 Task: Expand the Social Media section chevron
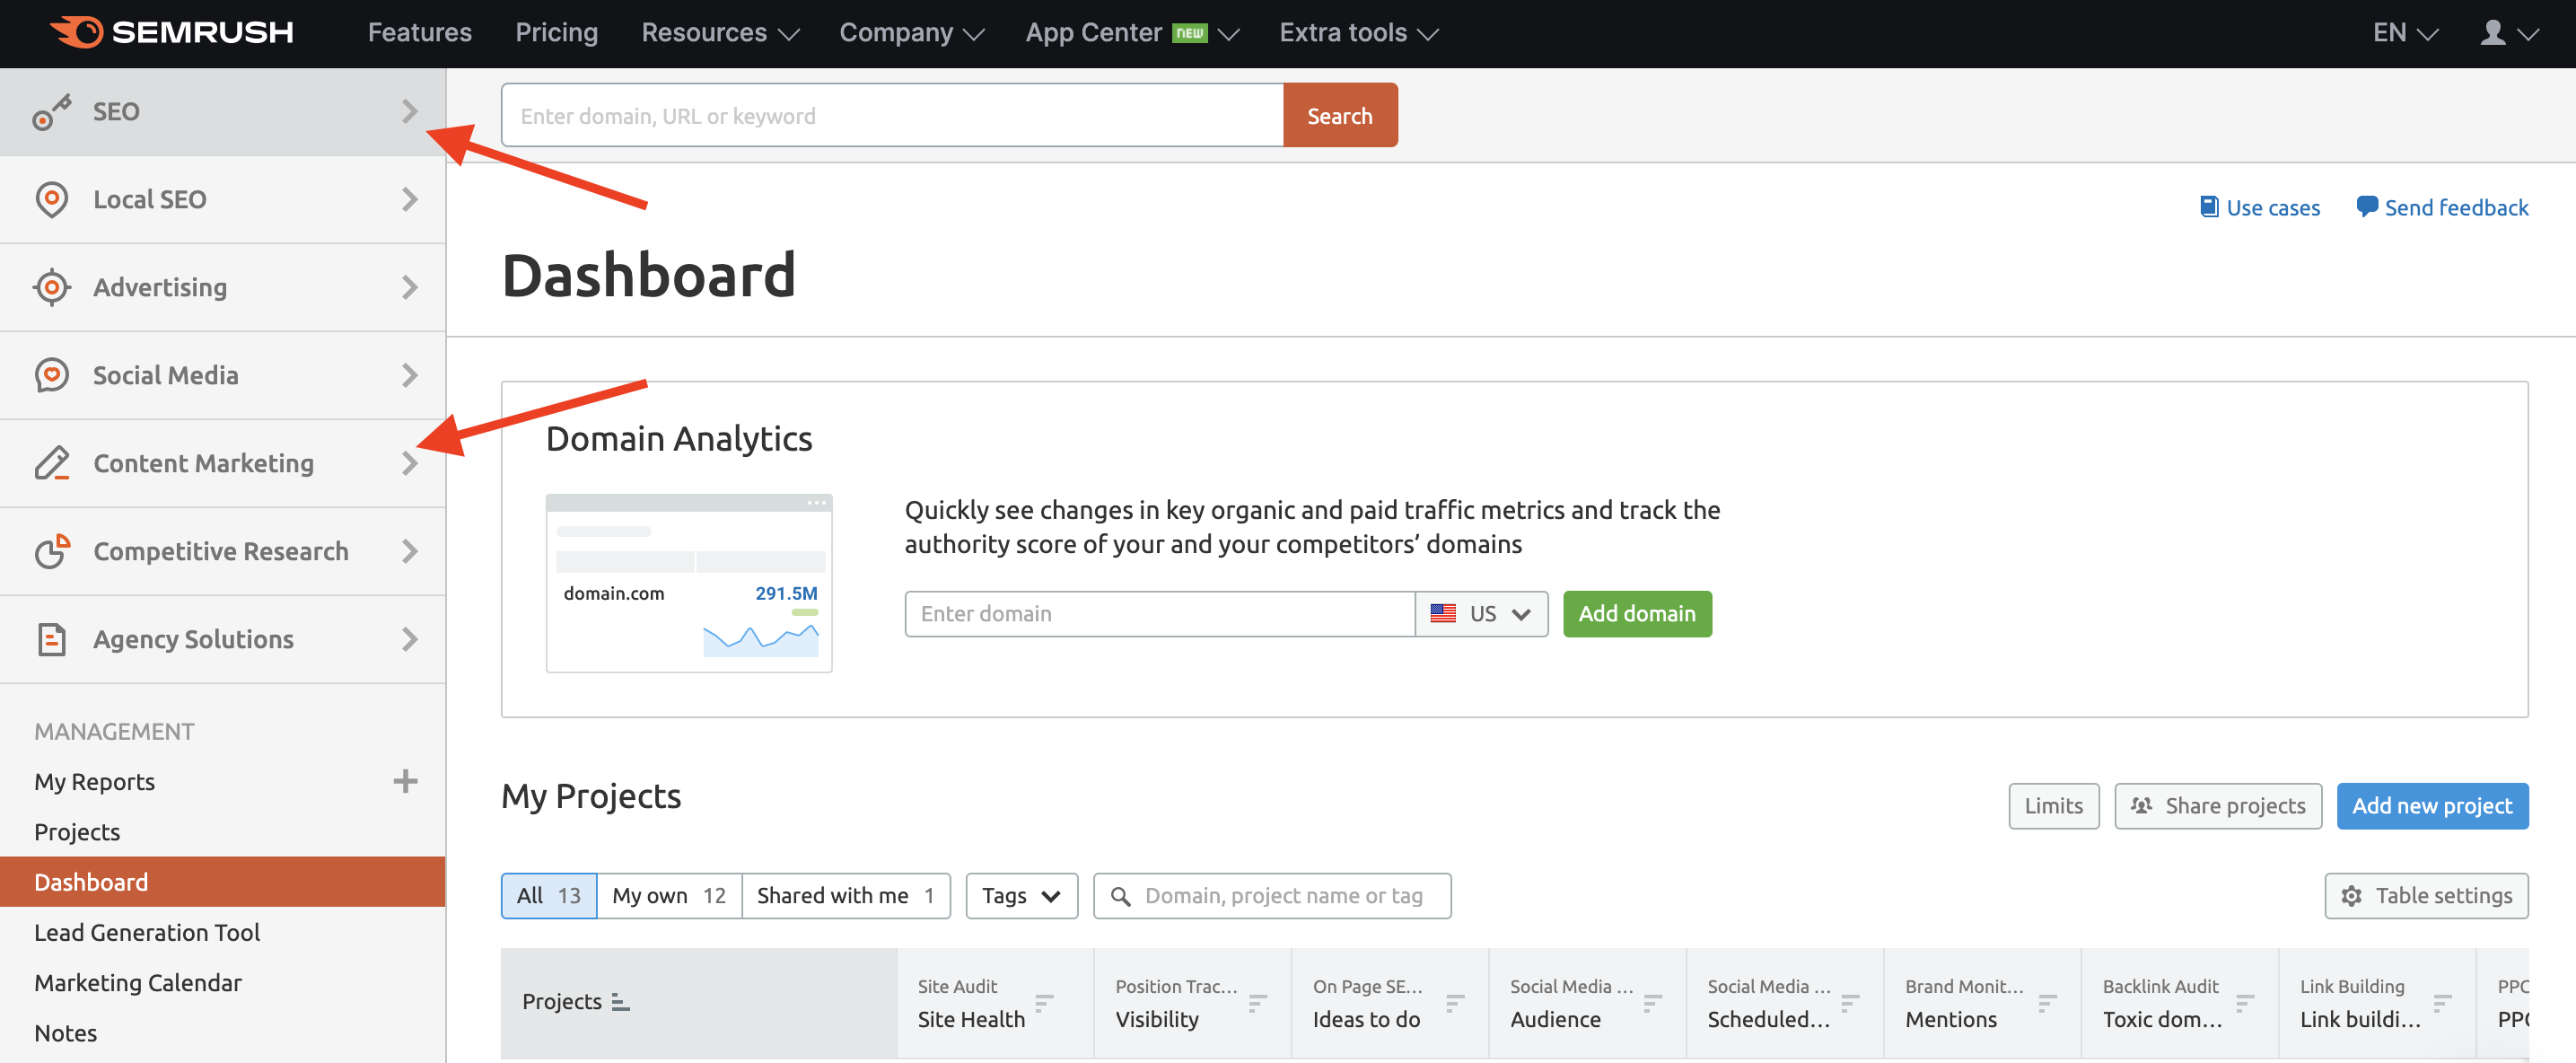[x=409, y=375]
